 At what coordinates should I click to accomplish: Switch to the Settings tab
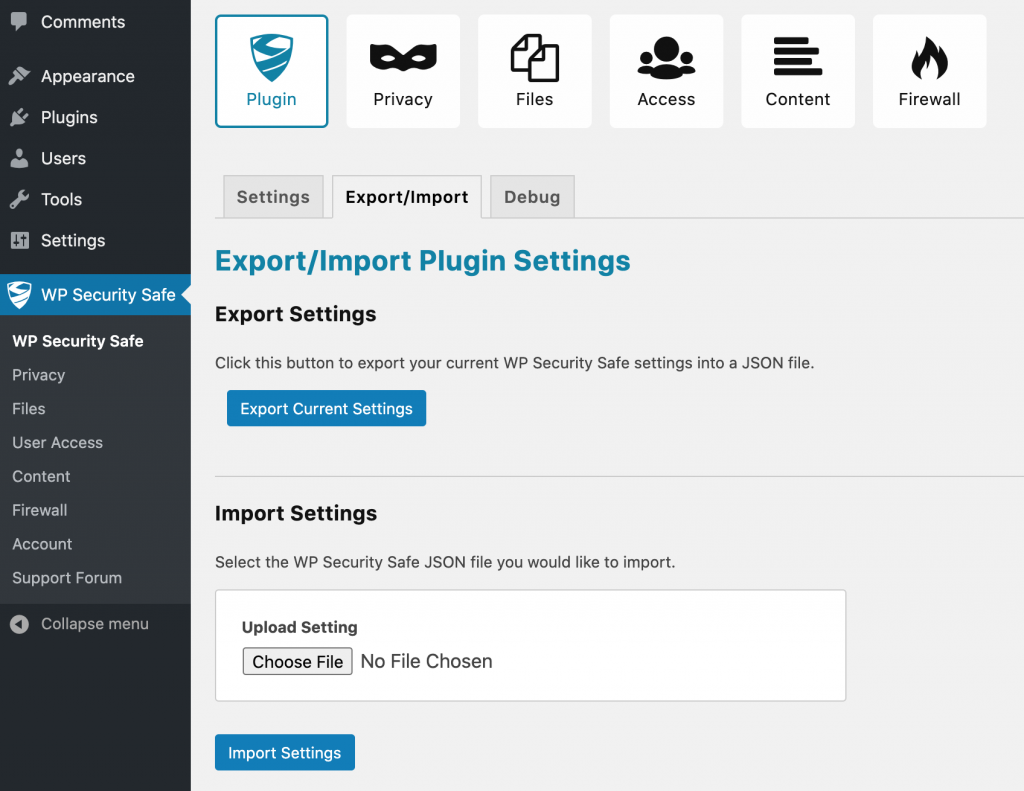coord(273,197)
